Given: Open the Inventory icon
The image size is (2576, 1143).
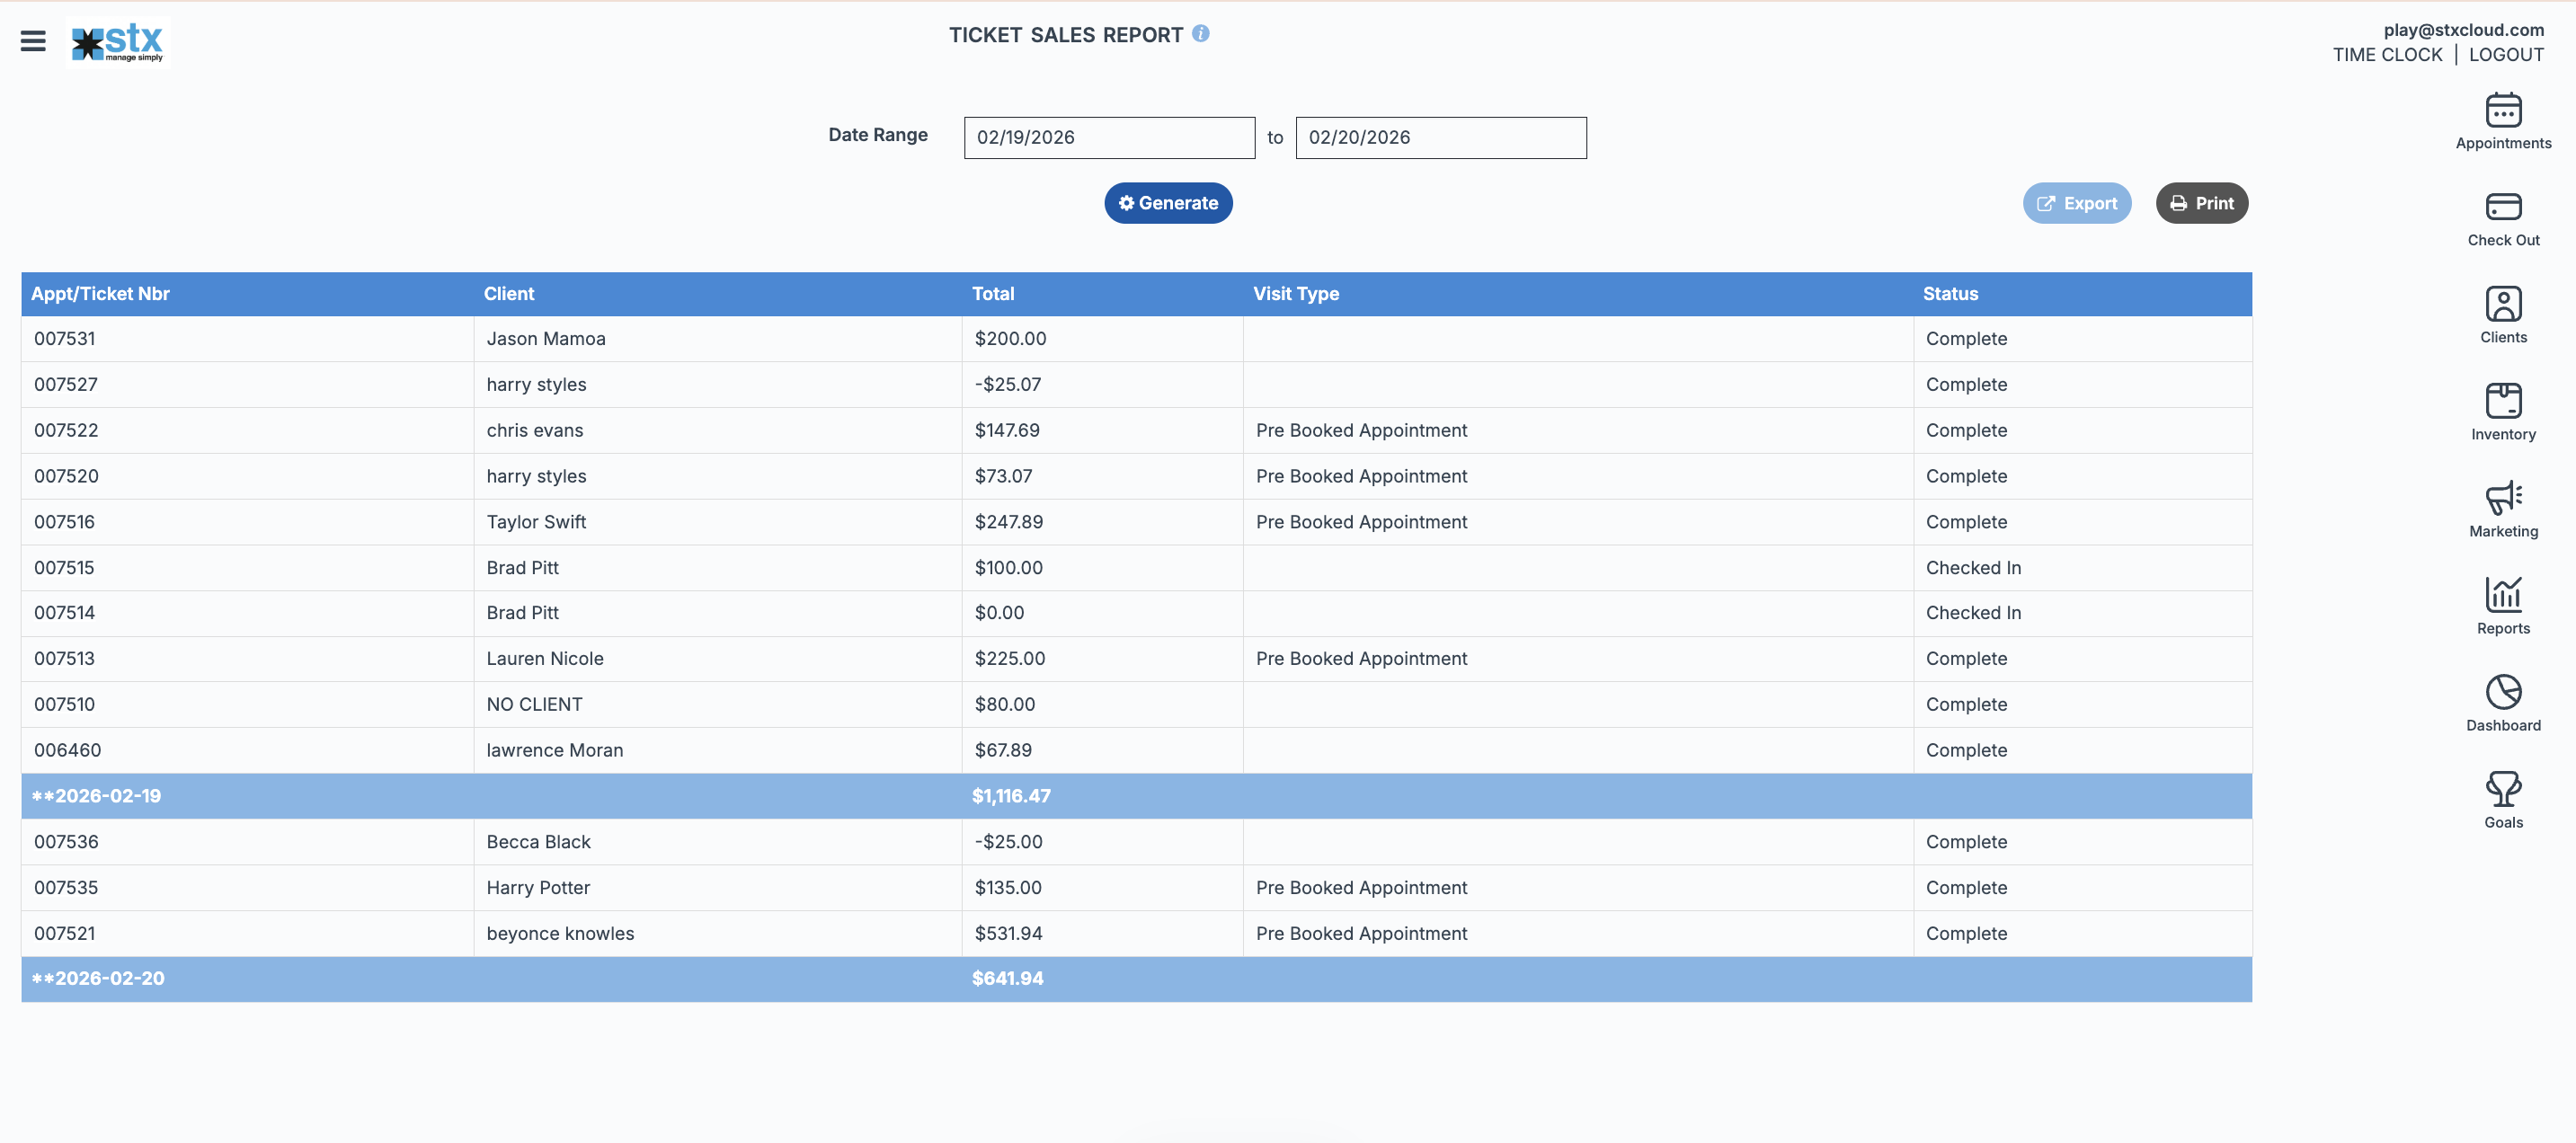Looking at the screenshot, I should point(2502,402).
